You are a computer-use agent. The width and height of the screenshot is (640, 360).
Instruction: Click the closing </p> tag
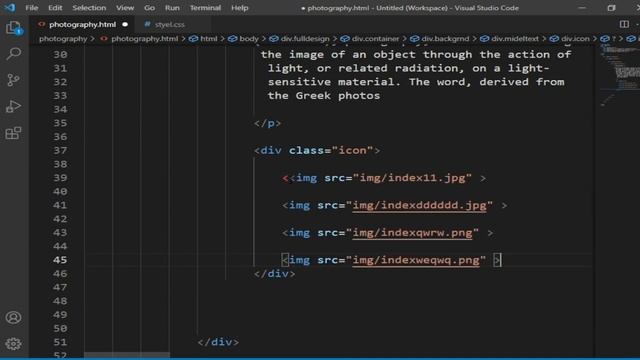pyautogui.click(x=267, y=123)
